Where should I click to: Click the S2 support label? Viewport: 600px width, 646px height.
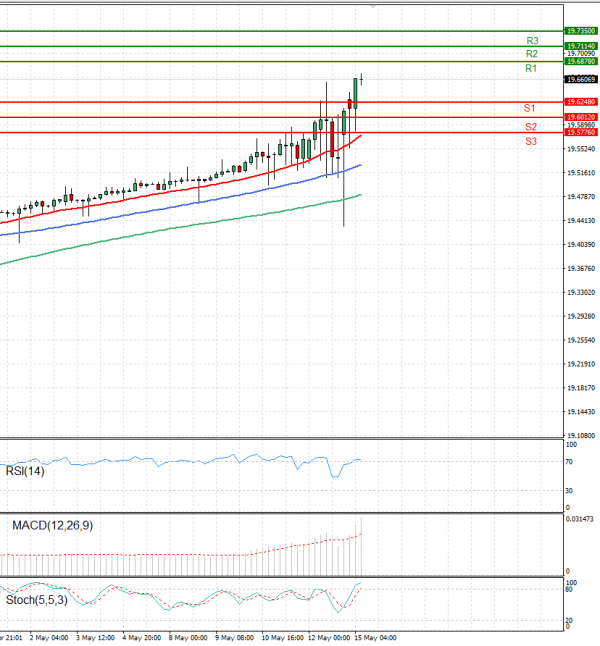[x=531, y=127]
